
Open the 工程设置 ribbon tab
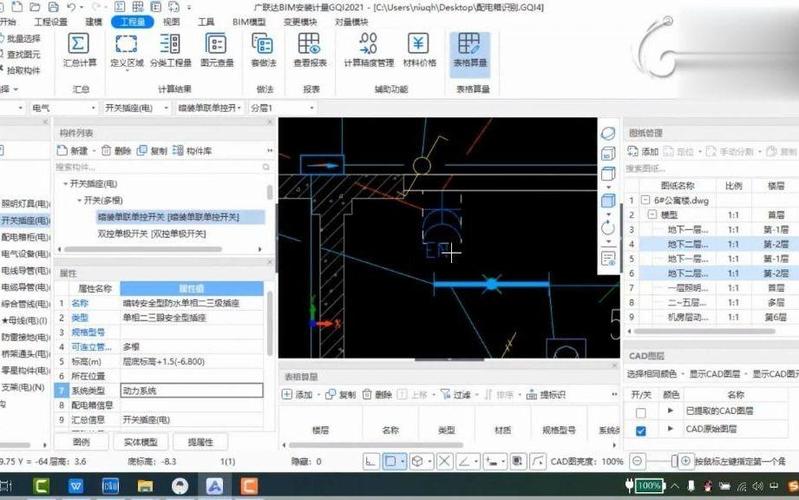coord(51,22)
